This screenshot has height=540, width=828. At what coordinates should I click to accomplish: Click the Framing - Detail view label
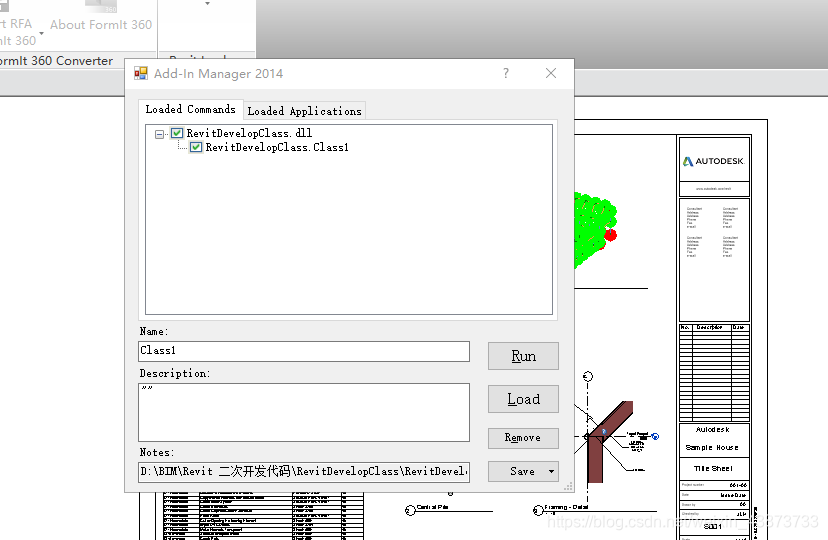pos(566,507)
